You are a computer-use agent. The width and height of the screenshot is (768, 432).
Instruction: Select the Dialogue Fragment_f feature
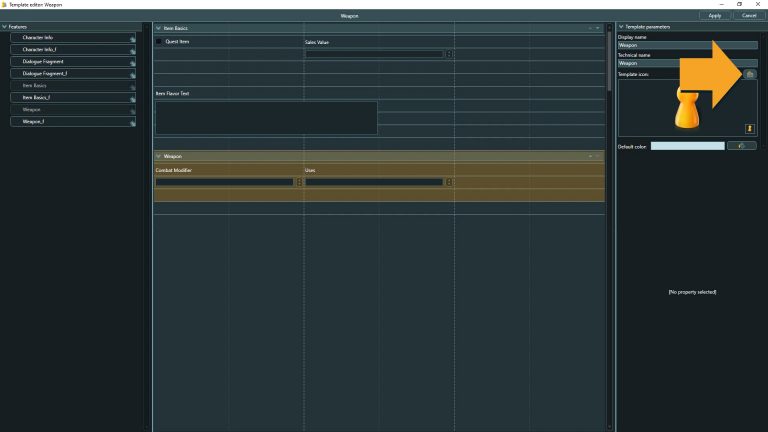pyautogui.click(x=73, y=73)
